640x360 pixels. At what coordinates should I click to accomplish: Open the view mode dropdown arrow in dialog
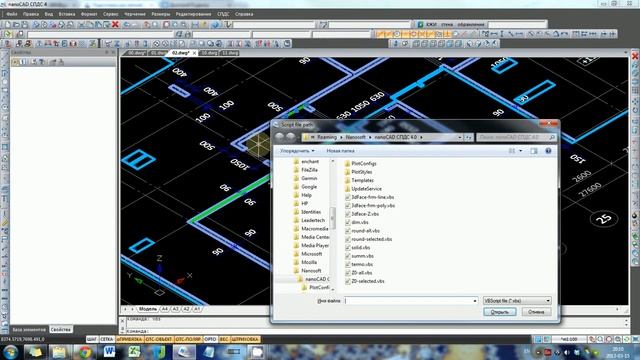(520, 151)
